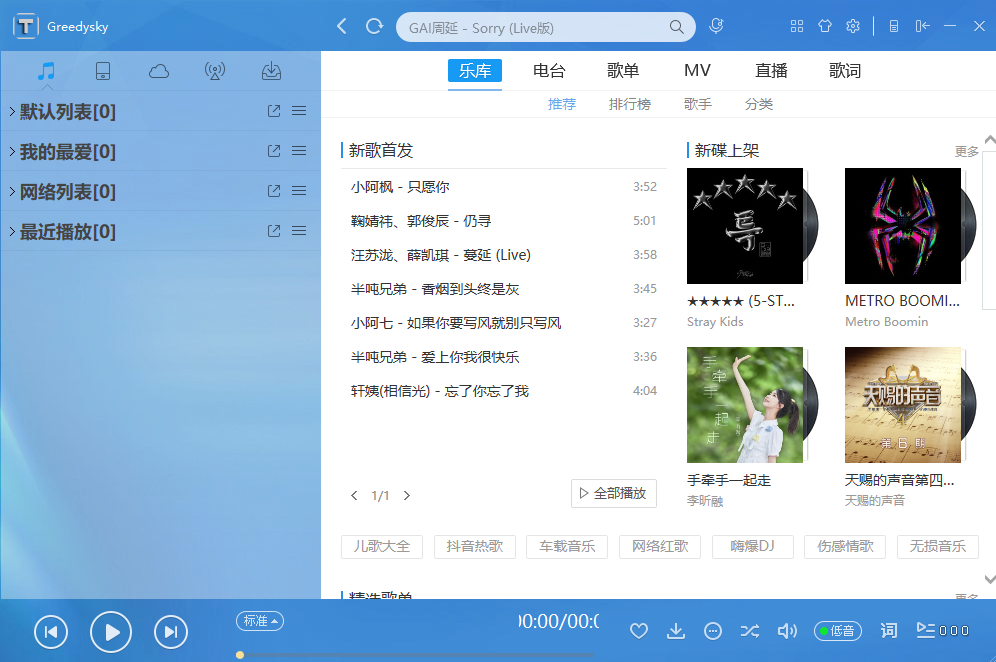Expand the 默认列表 playlist
This screenshot has width=996, height=662.
click(x=12, y=111)
